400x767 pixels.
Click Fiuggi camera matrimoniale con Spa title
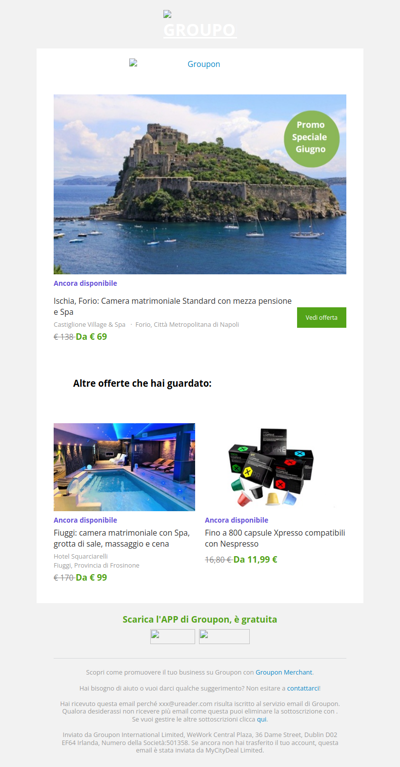(x=122, y=538)
